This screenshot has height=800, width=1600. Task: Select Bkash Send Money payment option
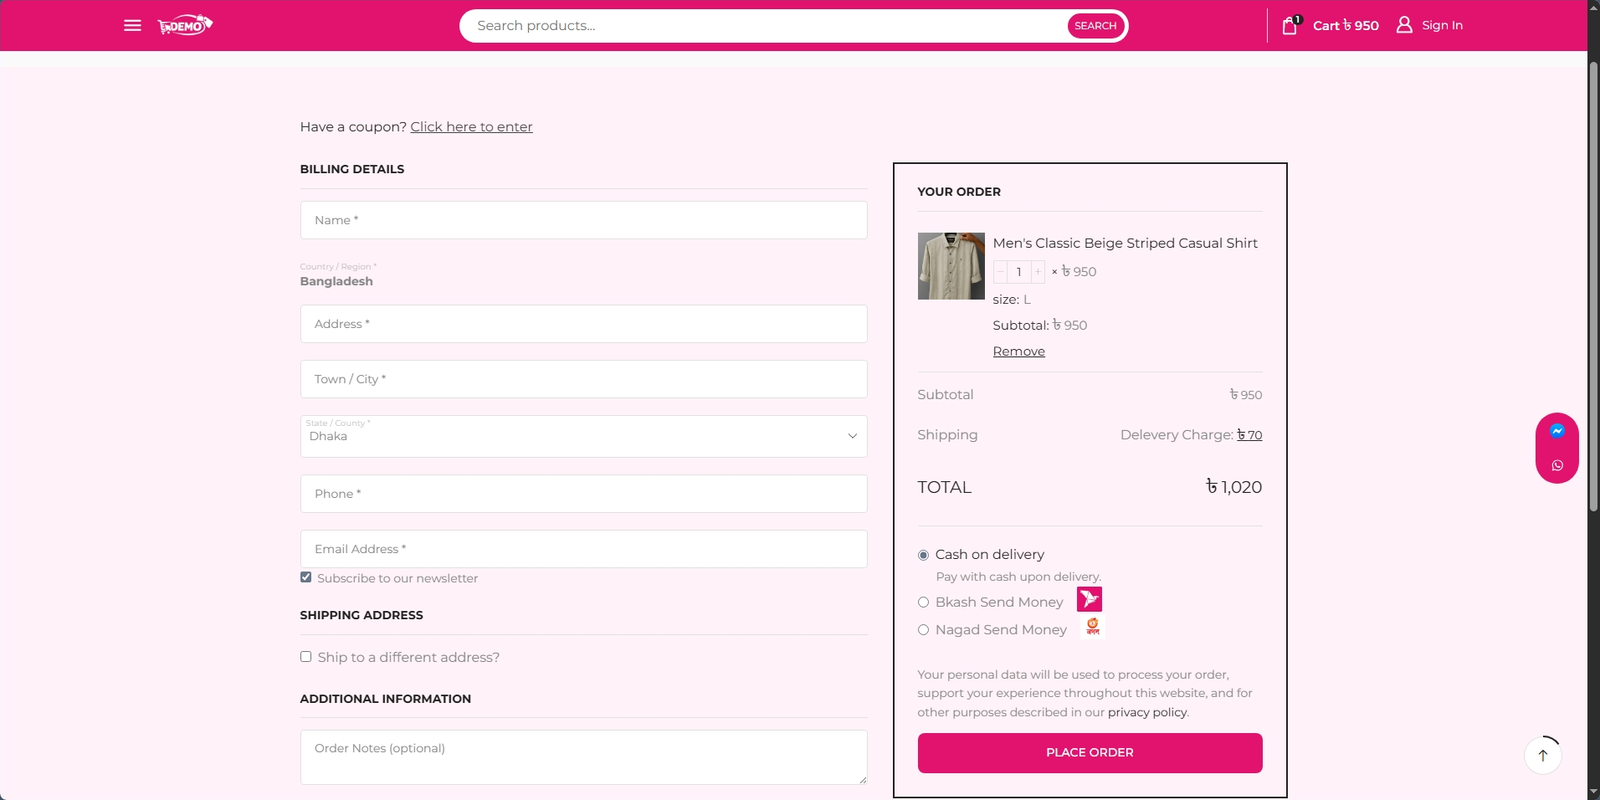coord(923,602)
